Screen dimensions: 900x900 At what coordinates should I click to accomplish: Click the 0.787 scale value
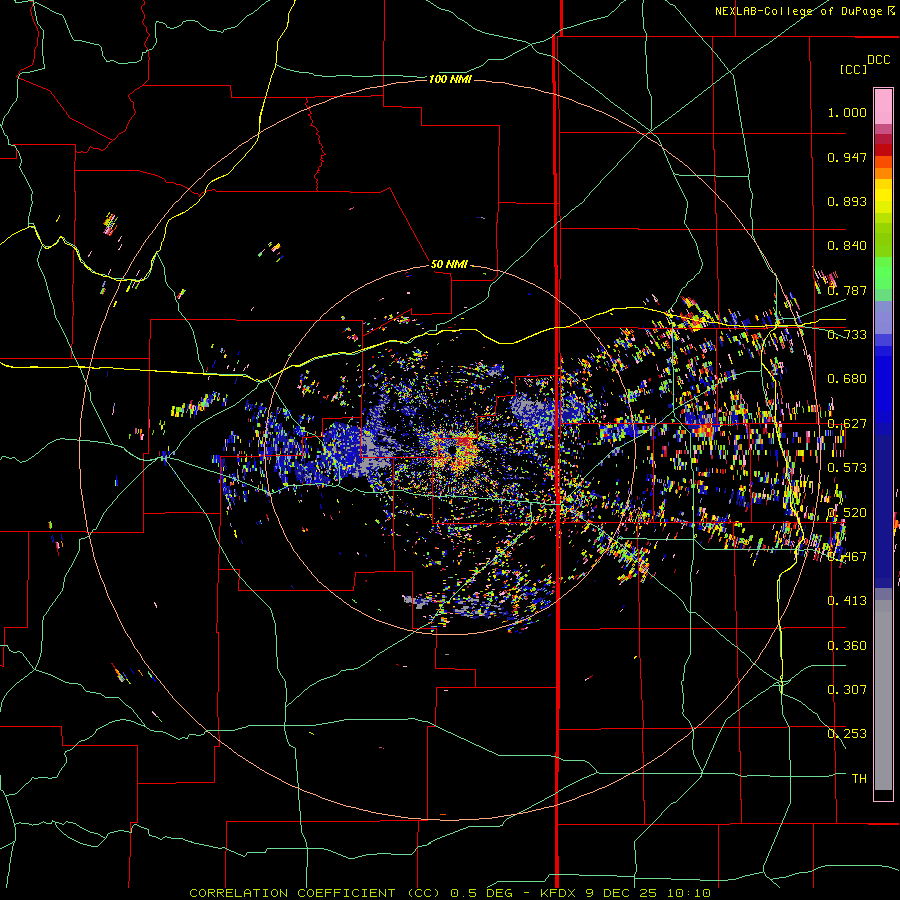pos(847,290)
